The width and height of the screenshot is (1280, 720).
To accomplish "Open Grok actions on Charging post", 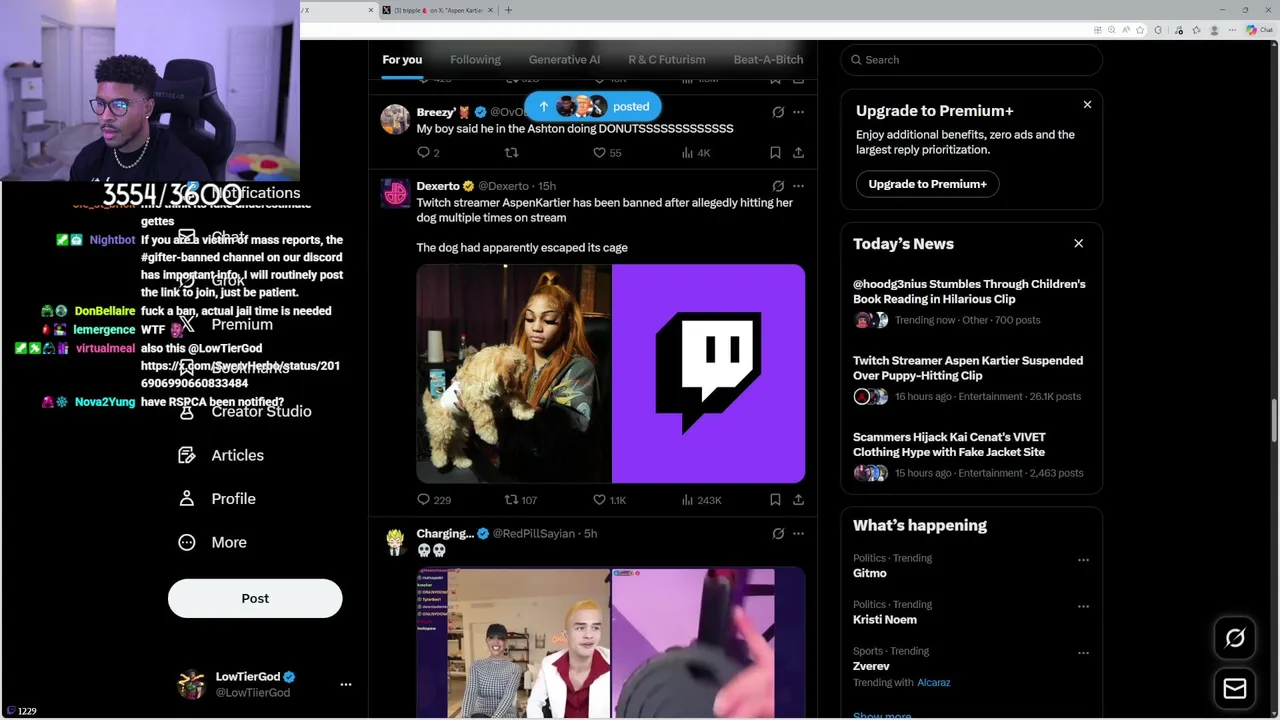I will [778, 534].
